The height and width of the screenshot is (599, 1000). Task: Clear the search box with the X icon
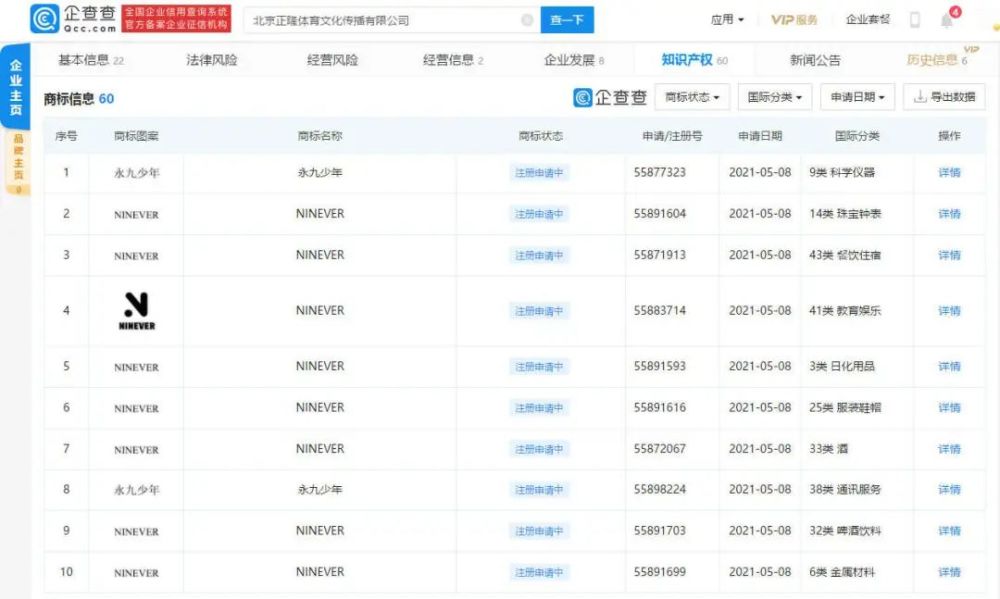click(x=527, y=20)
